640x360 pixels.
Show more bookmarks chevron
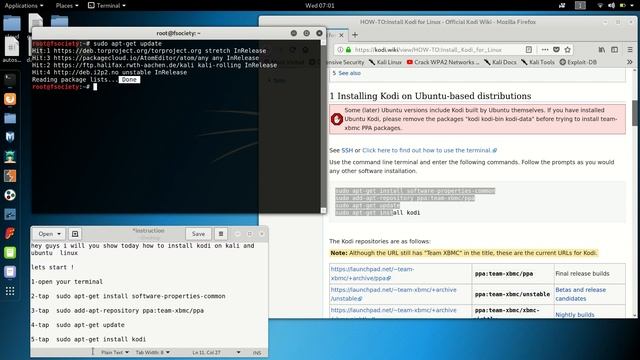pos(630,62)
